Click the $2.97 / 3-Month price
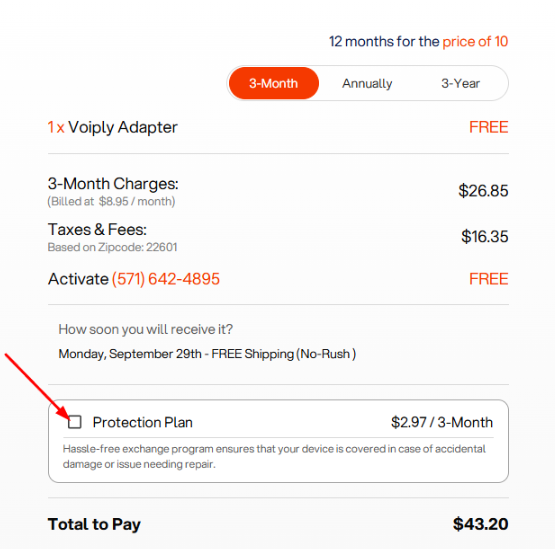555x549 pixels. tap(442, 422)
